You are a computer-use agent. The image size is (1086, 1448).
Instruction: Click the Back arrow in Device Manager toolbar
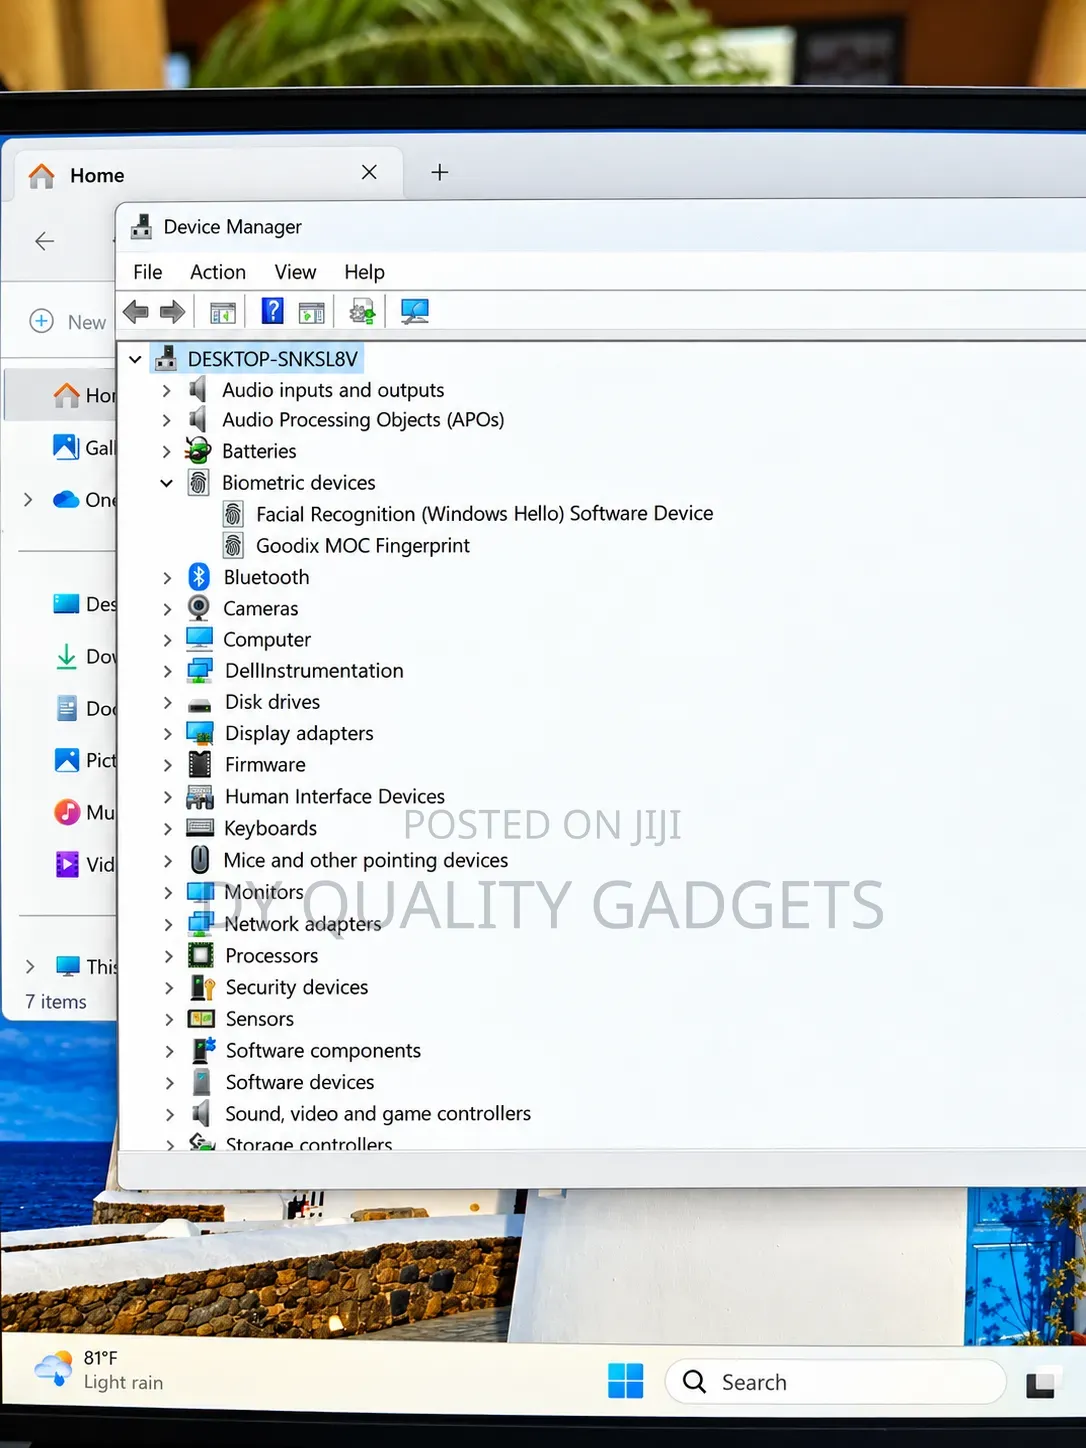(136, 312)
